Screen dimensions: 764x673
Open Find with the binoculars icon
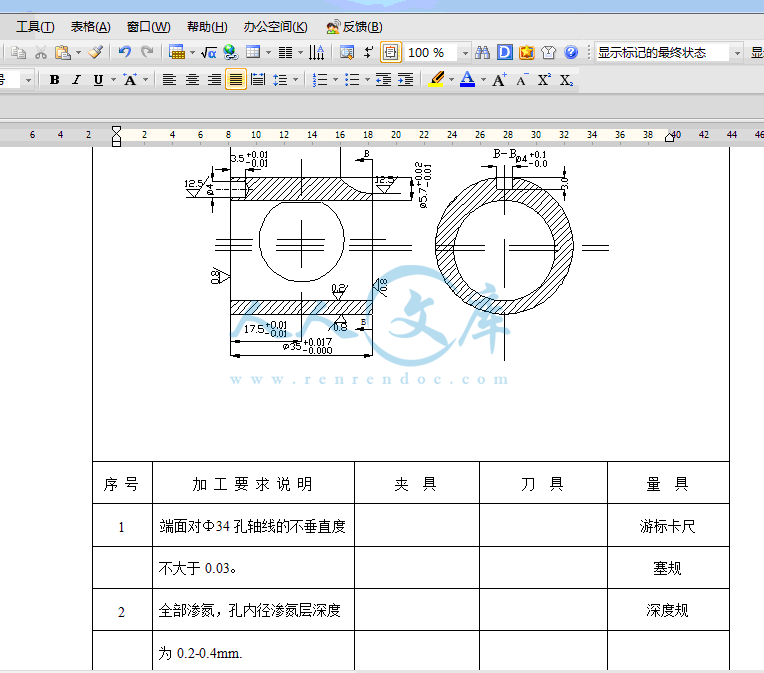(x=482, y=53)
